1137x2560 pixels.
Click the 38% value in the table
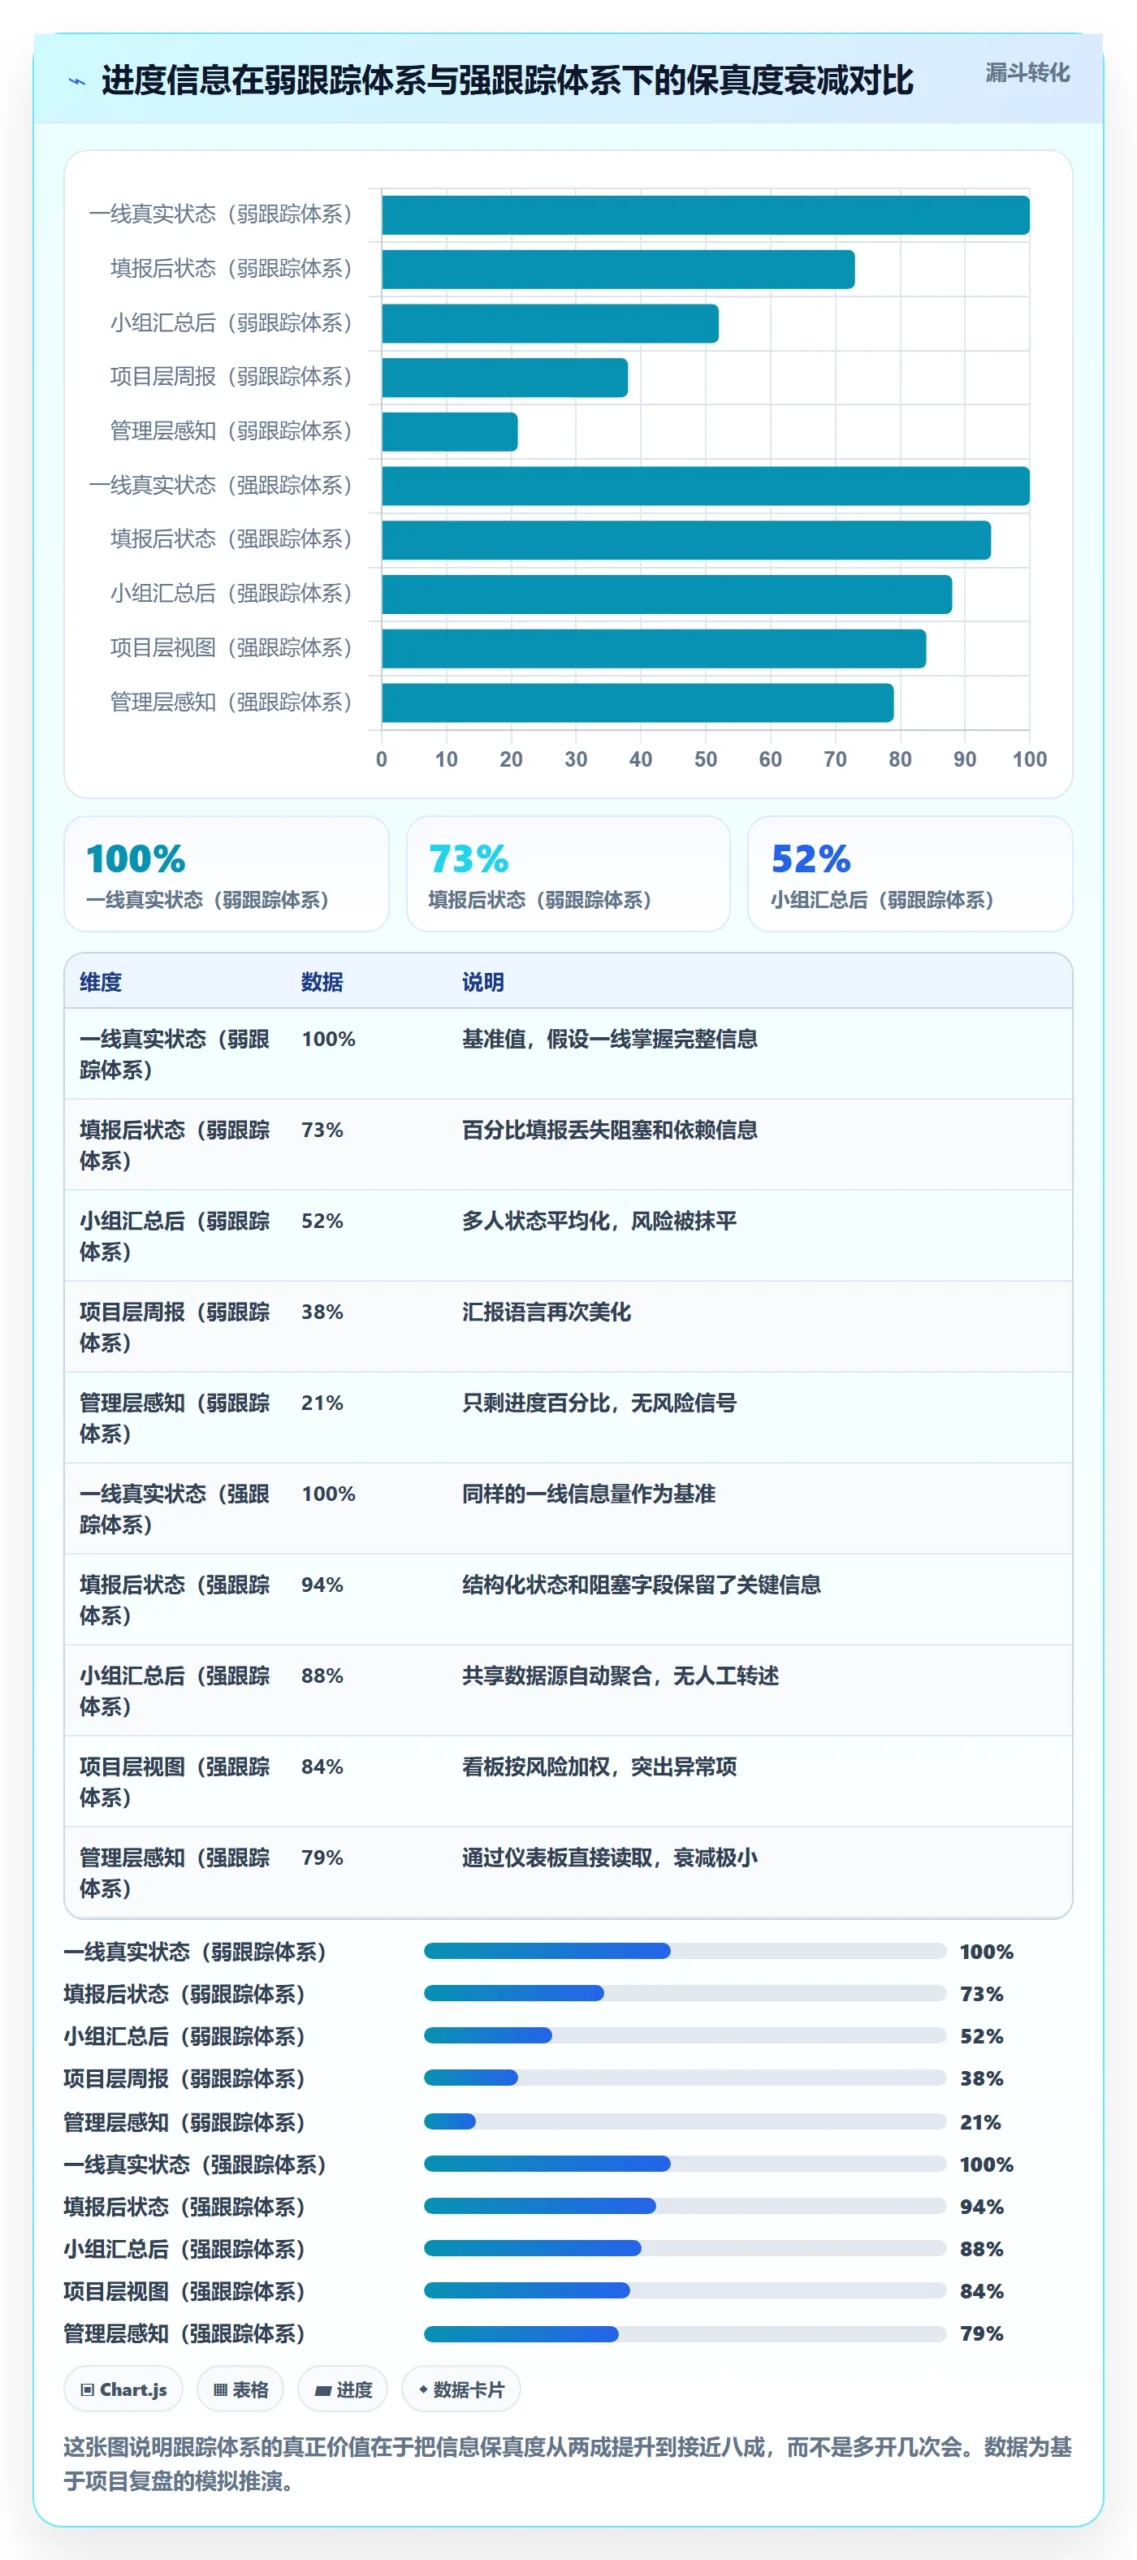pyautogui.click(x=322, y=1312)
